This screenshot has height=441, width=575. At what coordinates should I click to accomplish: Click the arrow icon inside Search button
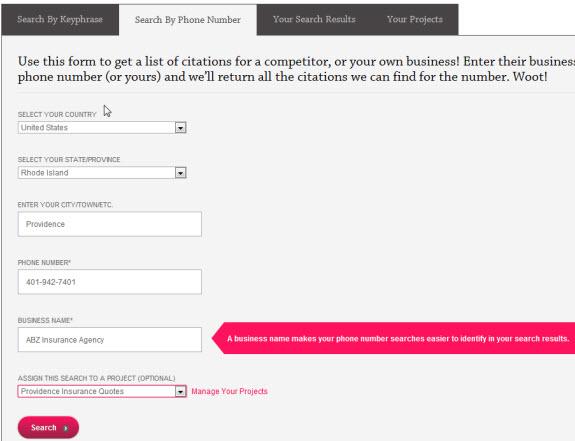(x=66, y=428)
